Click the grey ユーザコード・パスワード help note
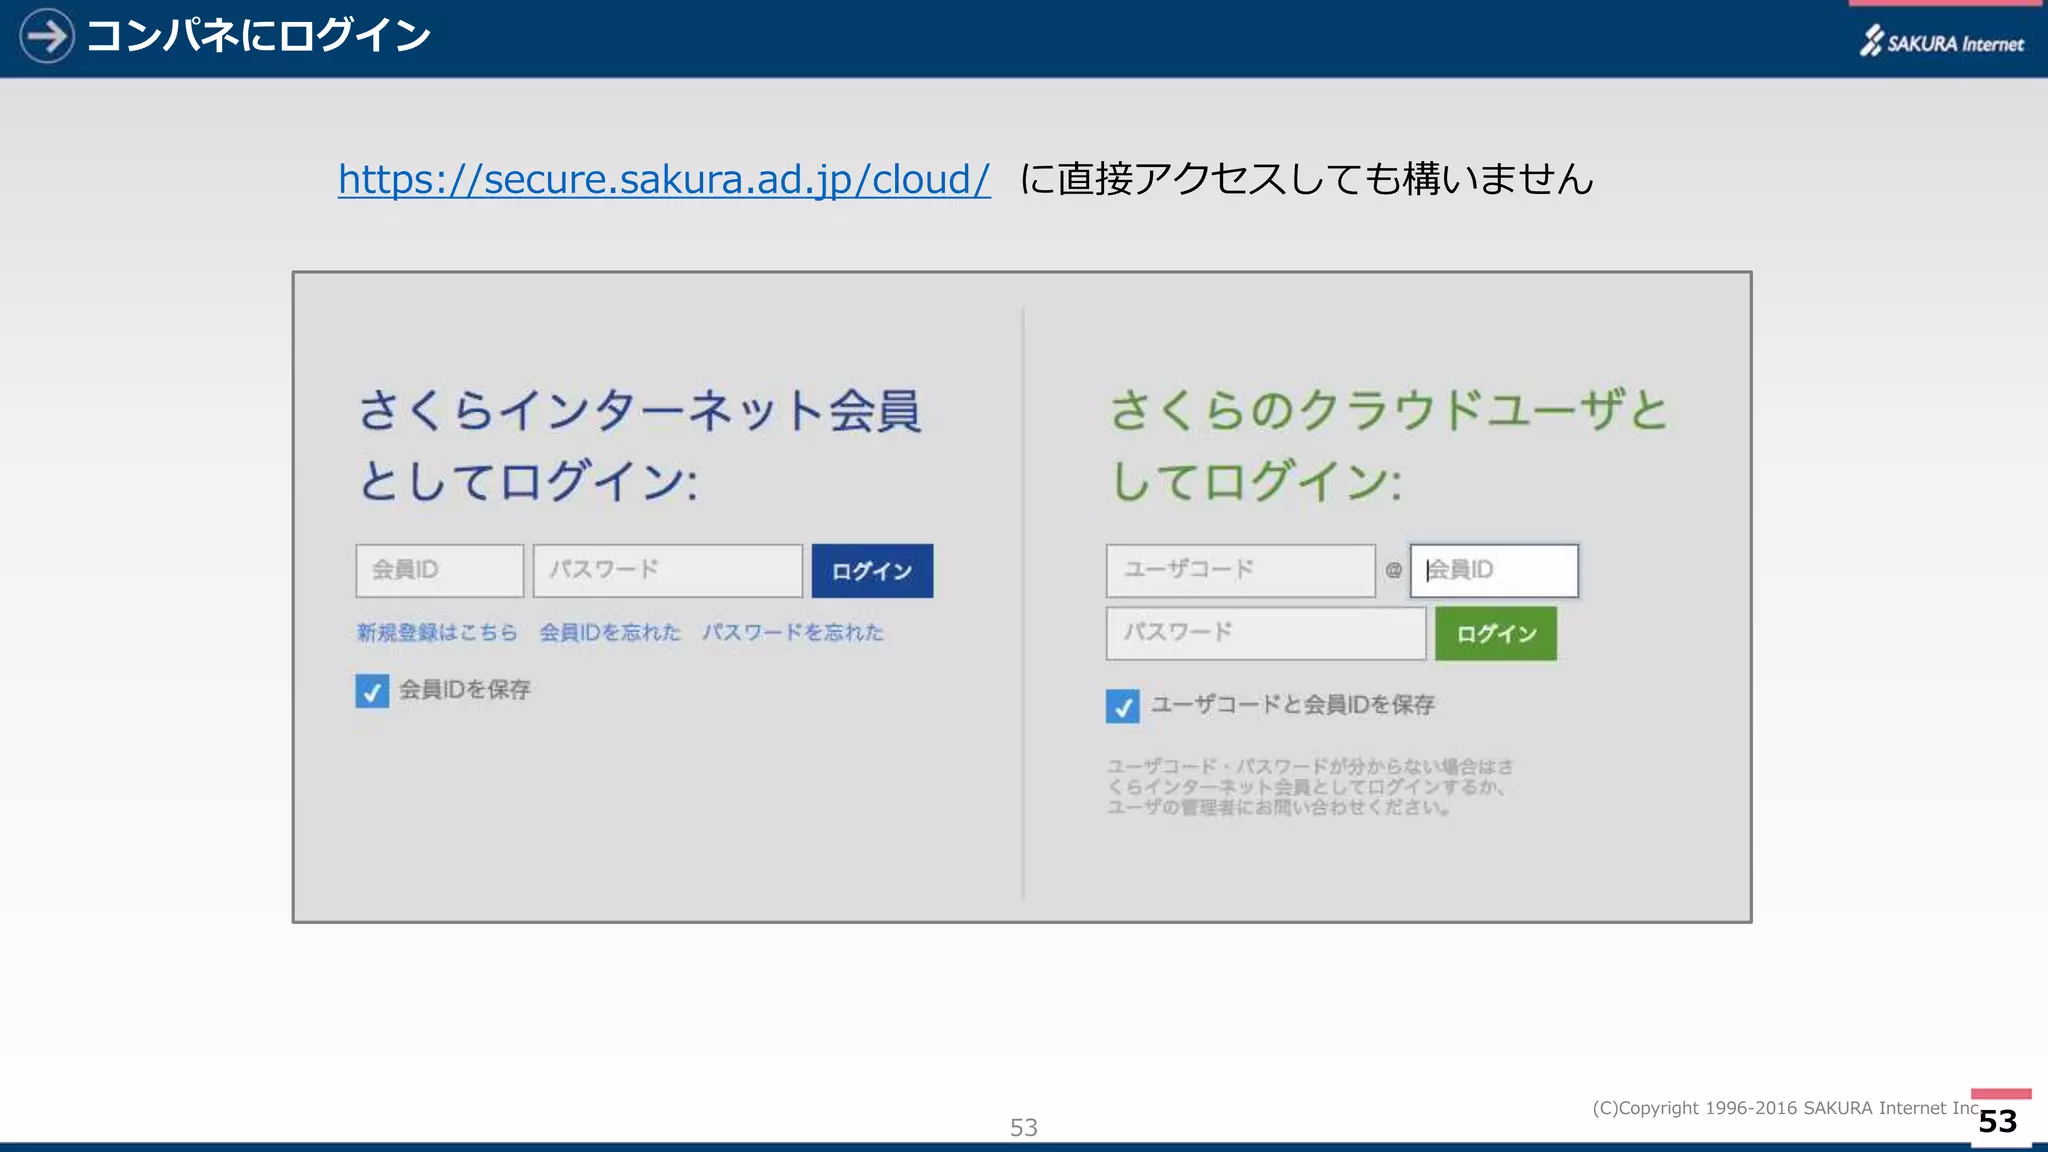The width and height of the screenshot is (2048, 1152). 1310,787
